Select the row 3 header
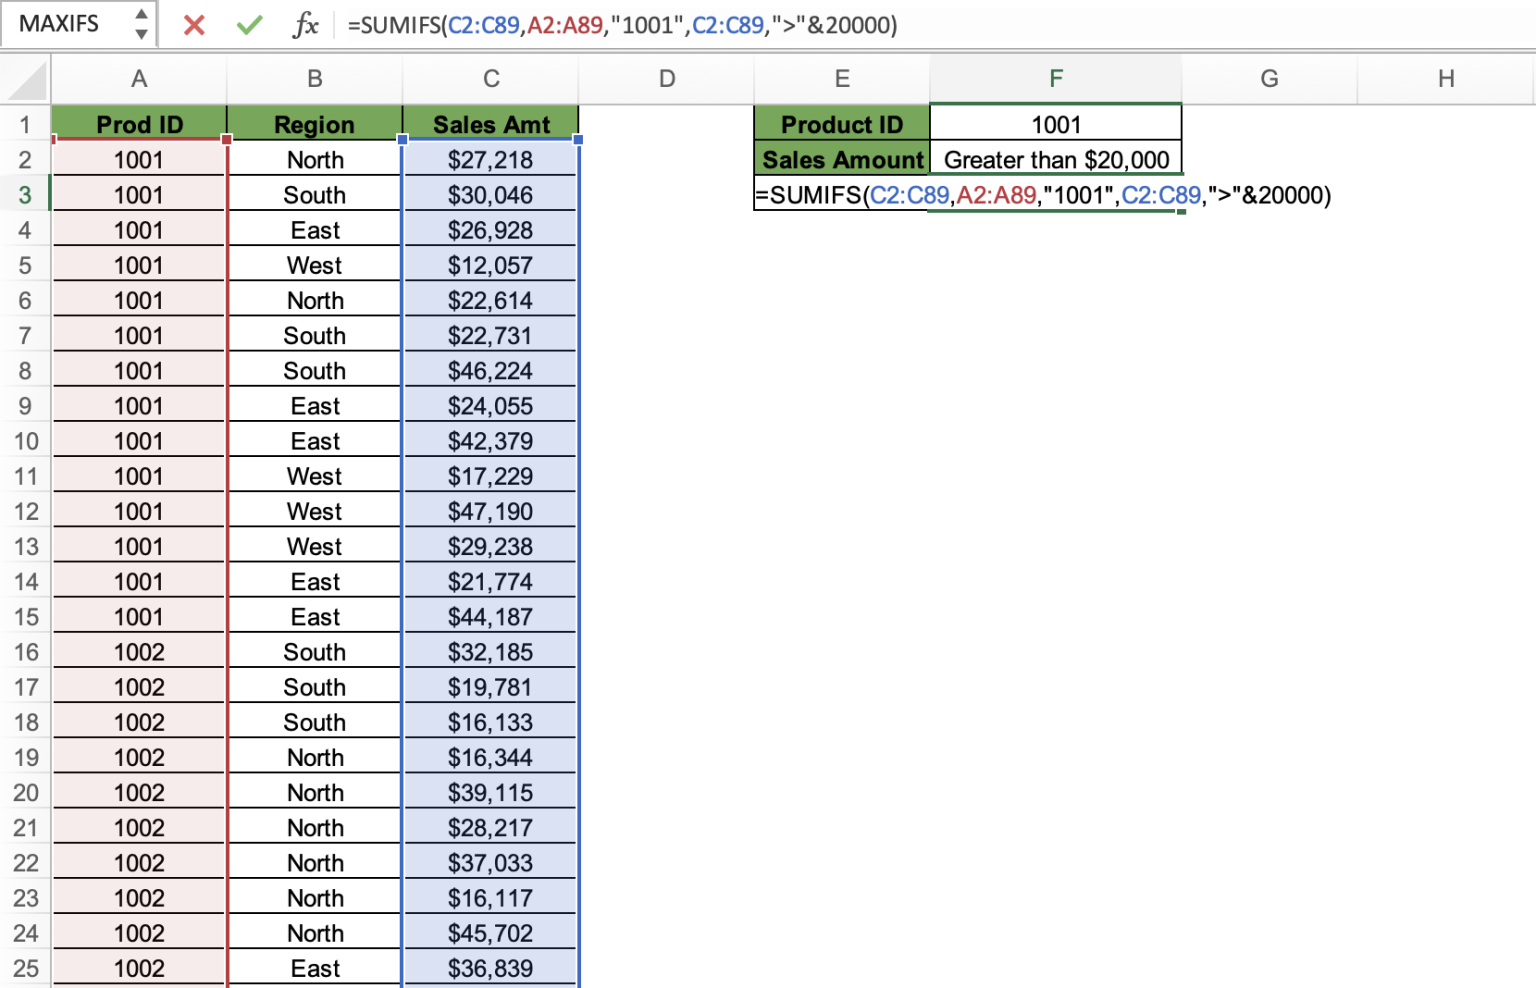1536x988 pixels. (x=25, y=194)
